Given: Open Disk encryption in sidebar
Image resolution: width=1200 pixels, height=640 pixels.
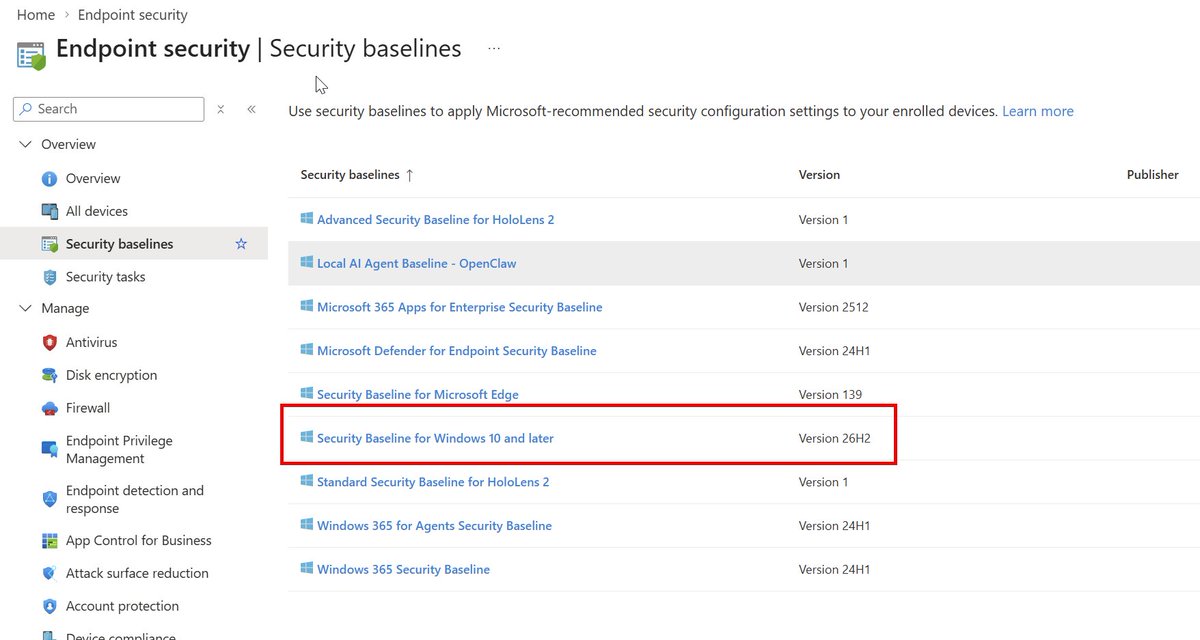Looking at the screenshot, I should [111, 375].
